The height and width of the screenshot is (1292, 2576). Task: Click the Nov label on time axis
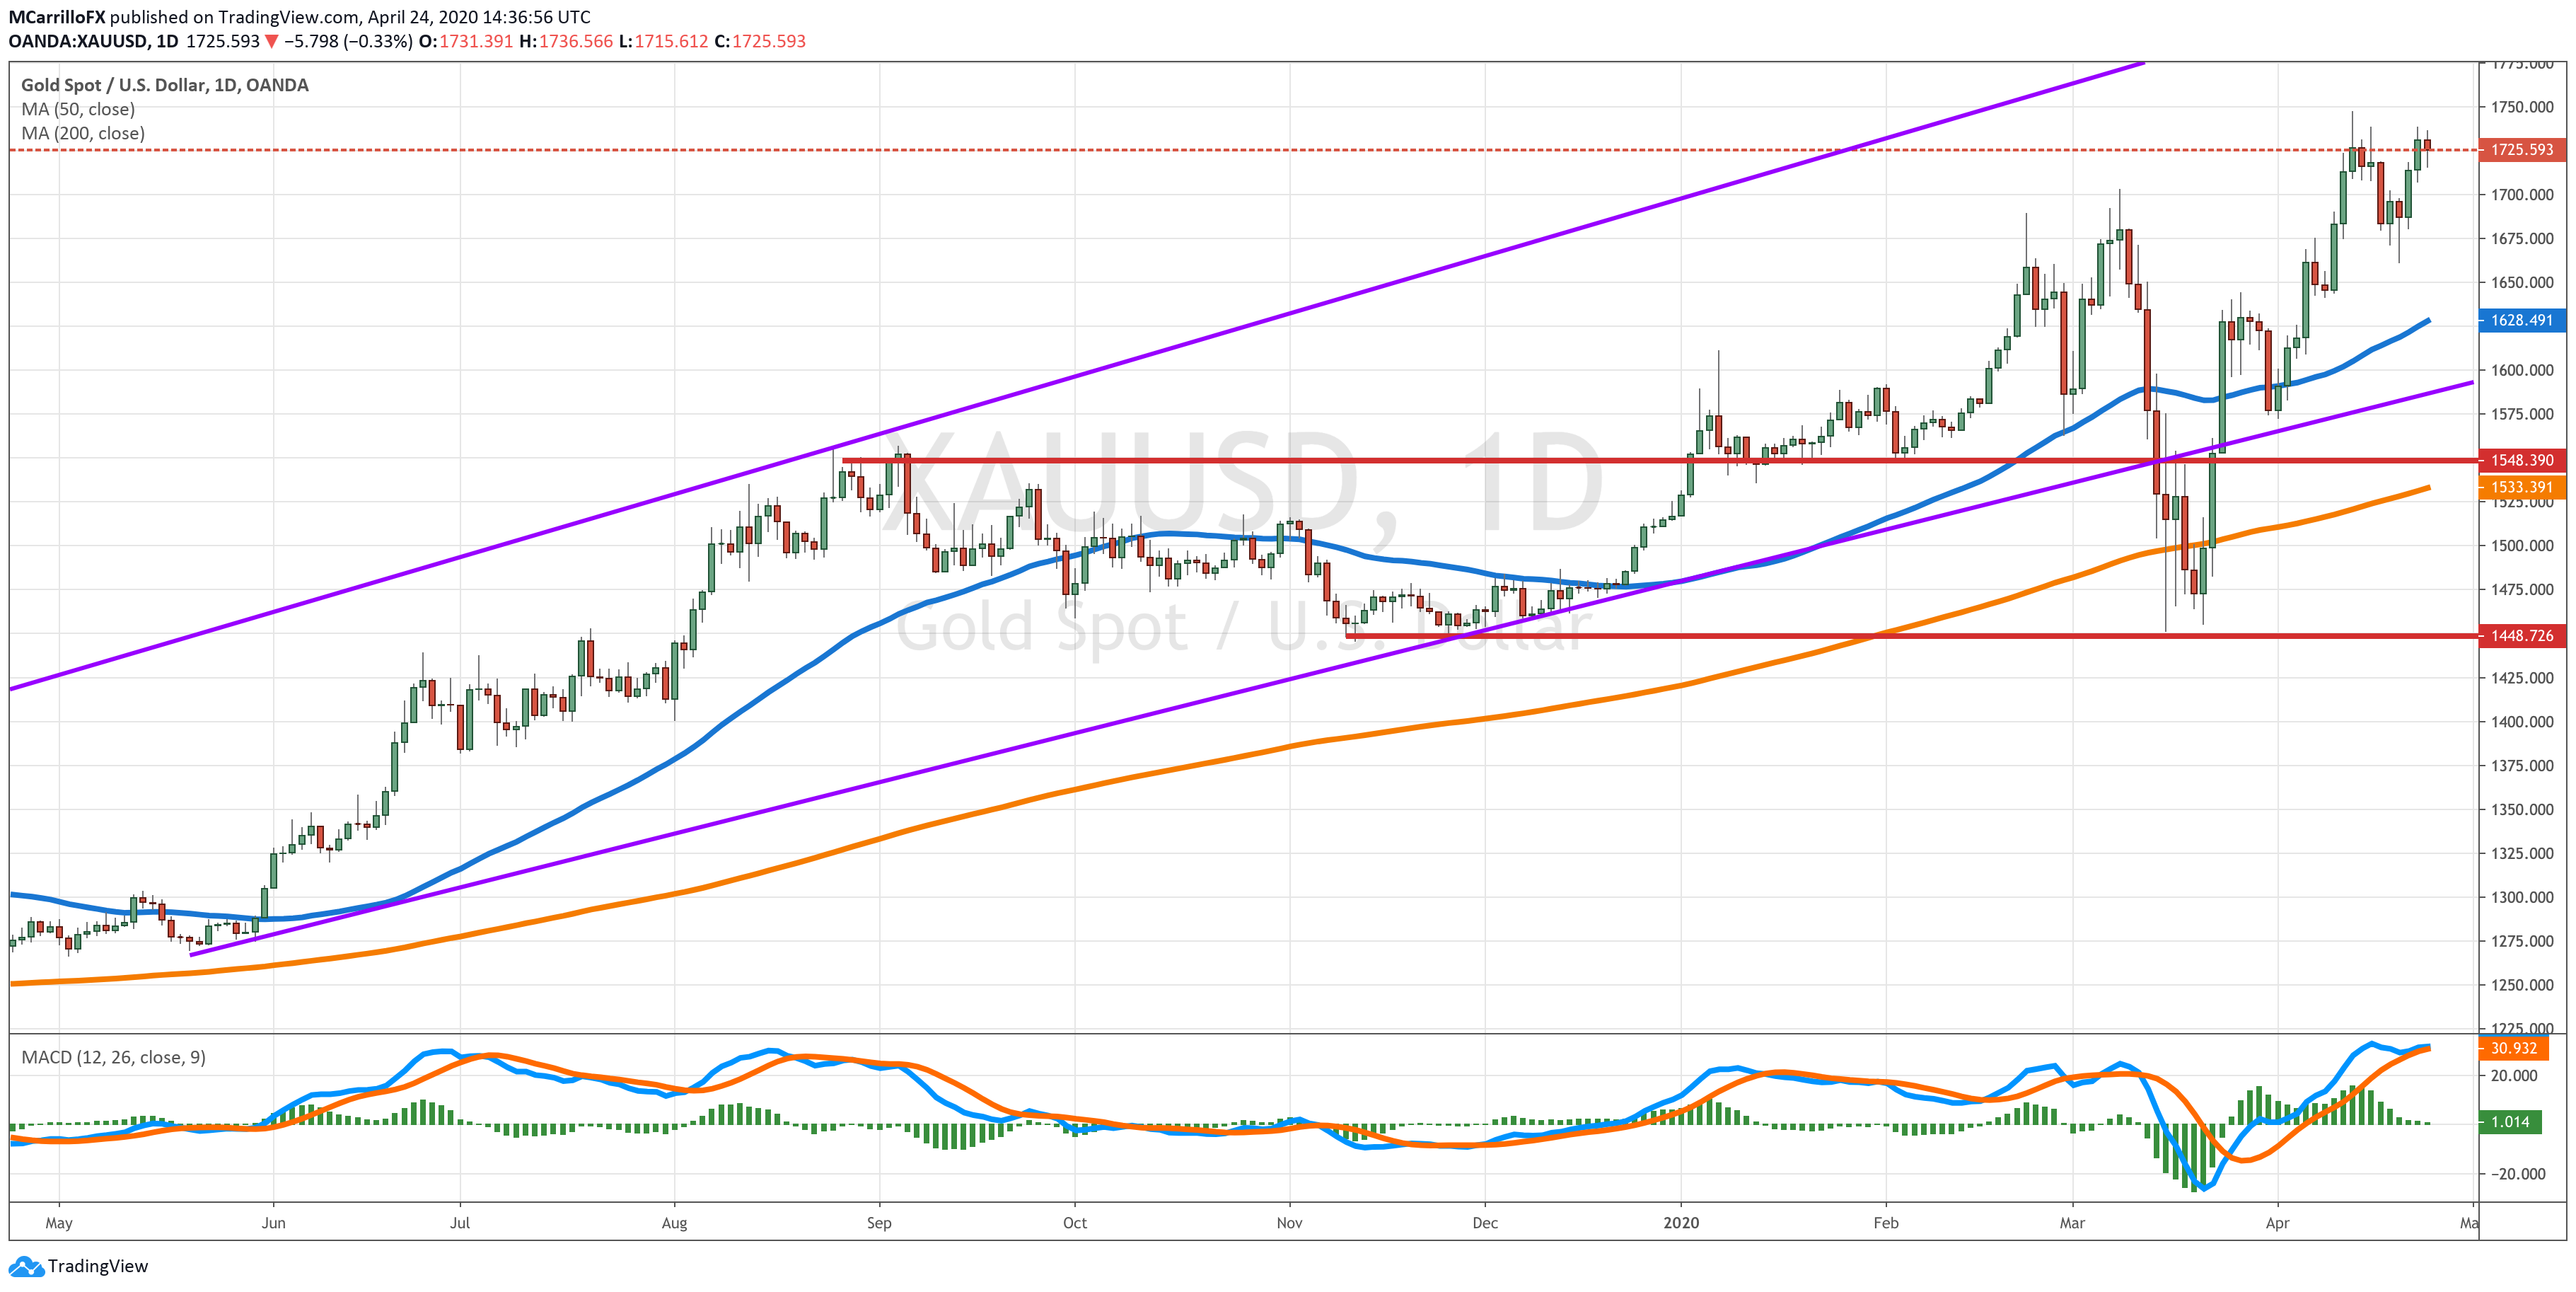click(1290, 1223)
